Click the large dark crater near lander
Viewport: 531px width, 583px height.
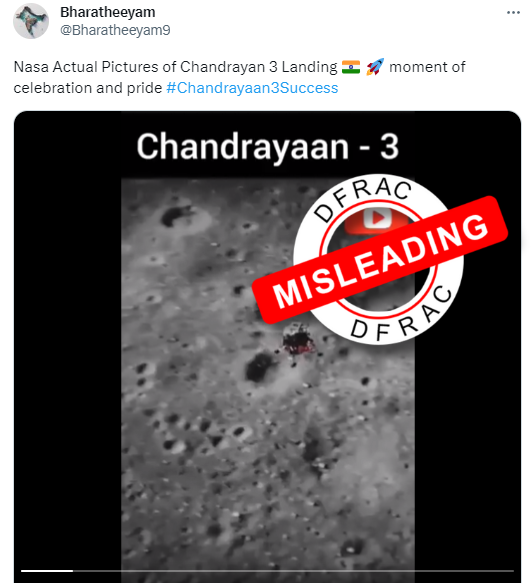click(x=259, y=367)
